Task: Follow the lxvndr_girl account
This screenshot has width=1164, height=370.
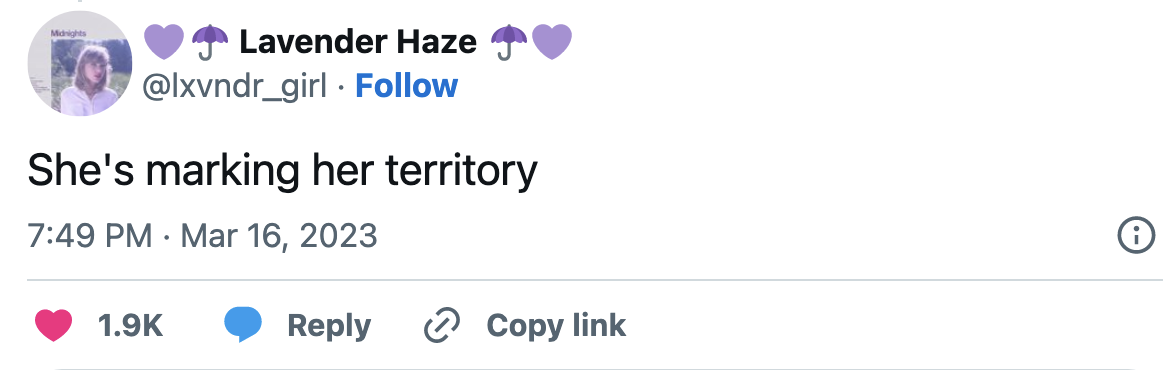Action: (x=407, y=86)
